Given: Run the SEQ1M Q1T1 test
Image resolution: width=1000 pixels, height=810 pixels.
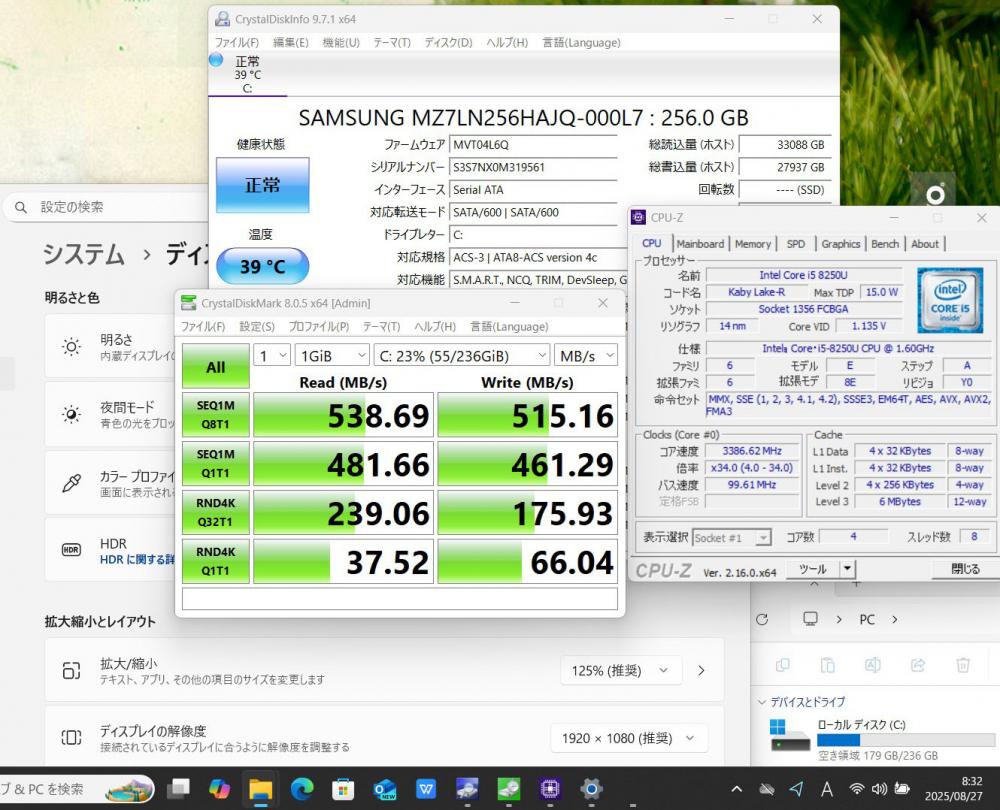Looking at the screenshot, I should pyautogui.click(x=216, y=464).
